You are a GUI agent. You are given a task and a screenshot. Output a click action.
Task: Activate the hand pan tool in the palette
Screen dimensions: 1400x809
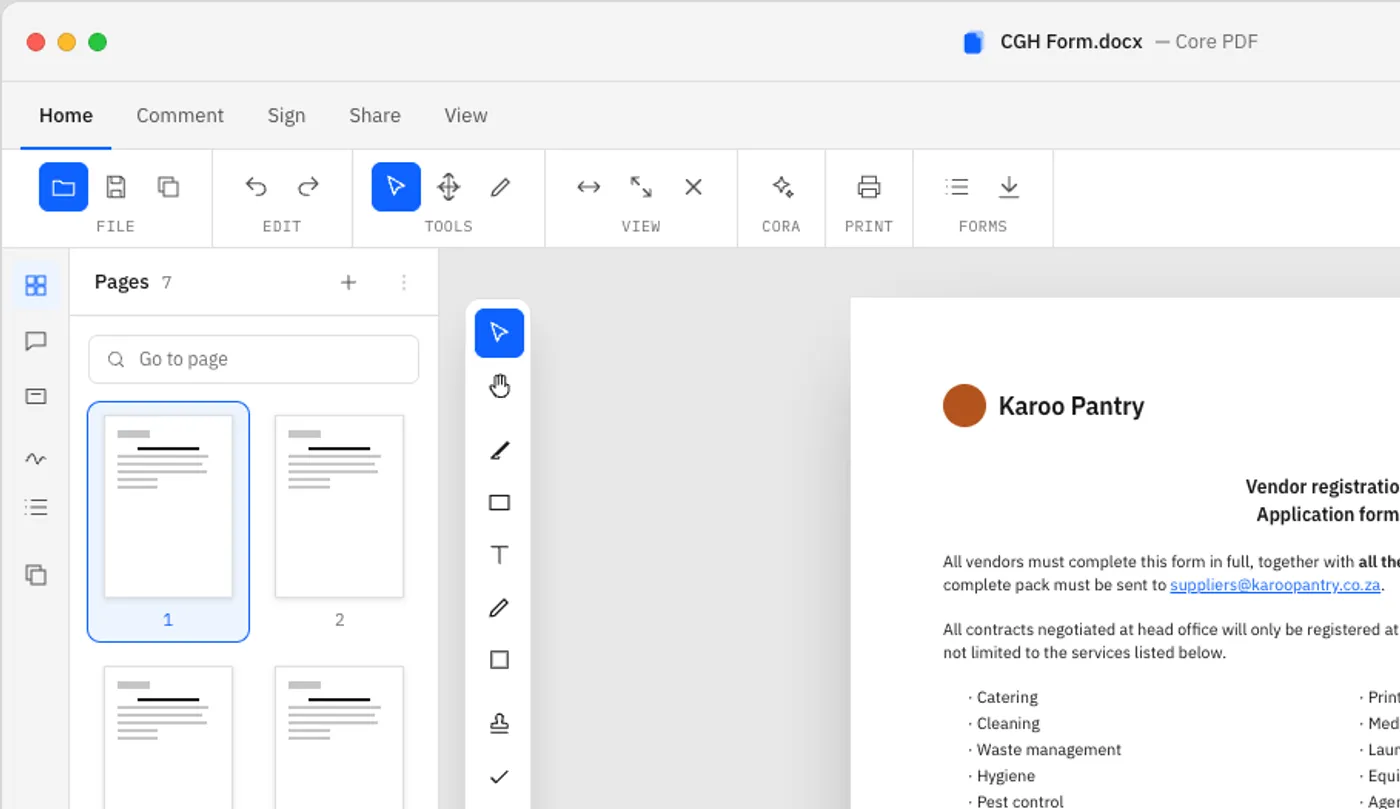pos(499,386)
